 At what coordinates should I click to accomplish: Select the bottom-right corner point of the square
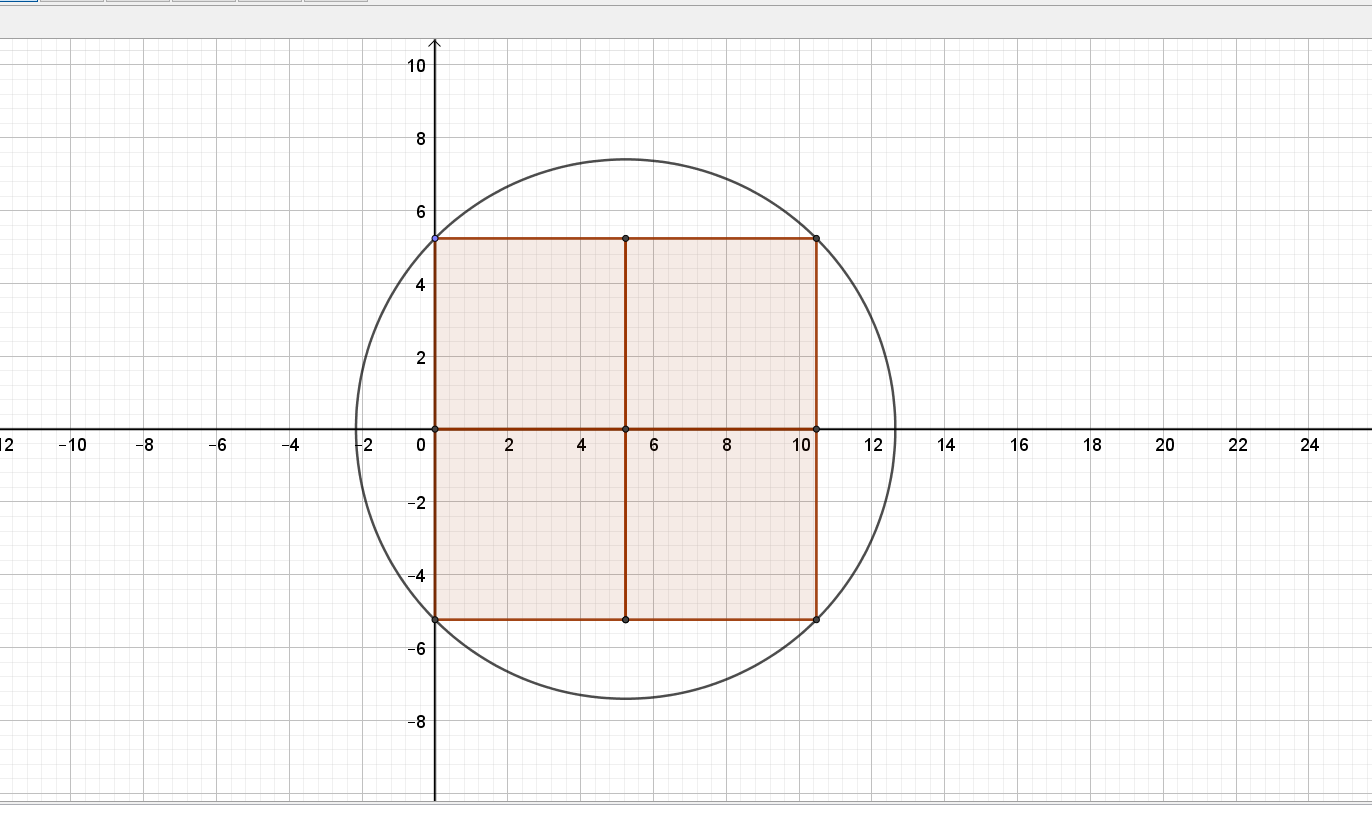tap(817, 620)
